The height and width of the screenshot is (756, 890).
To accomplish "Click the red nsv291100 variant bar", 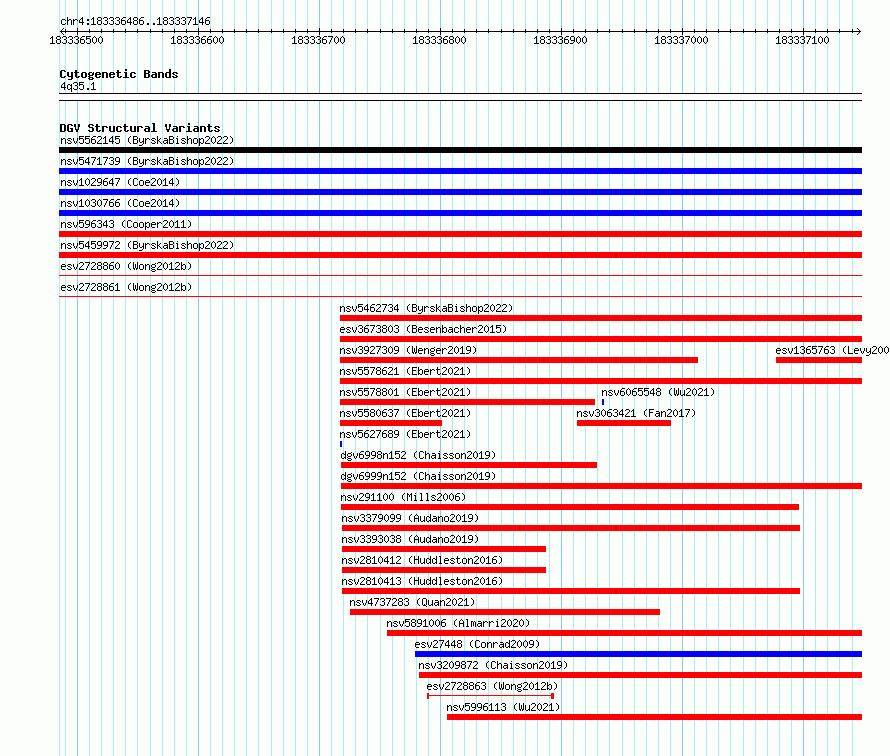I will [x=570, y=507].
